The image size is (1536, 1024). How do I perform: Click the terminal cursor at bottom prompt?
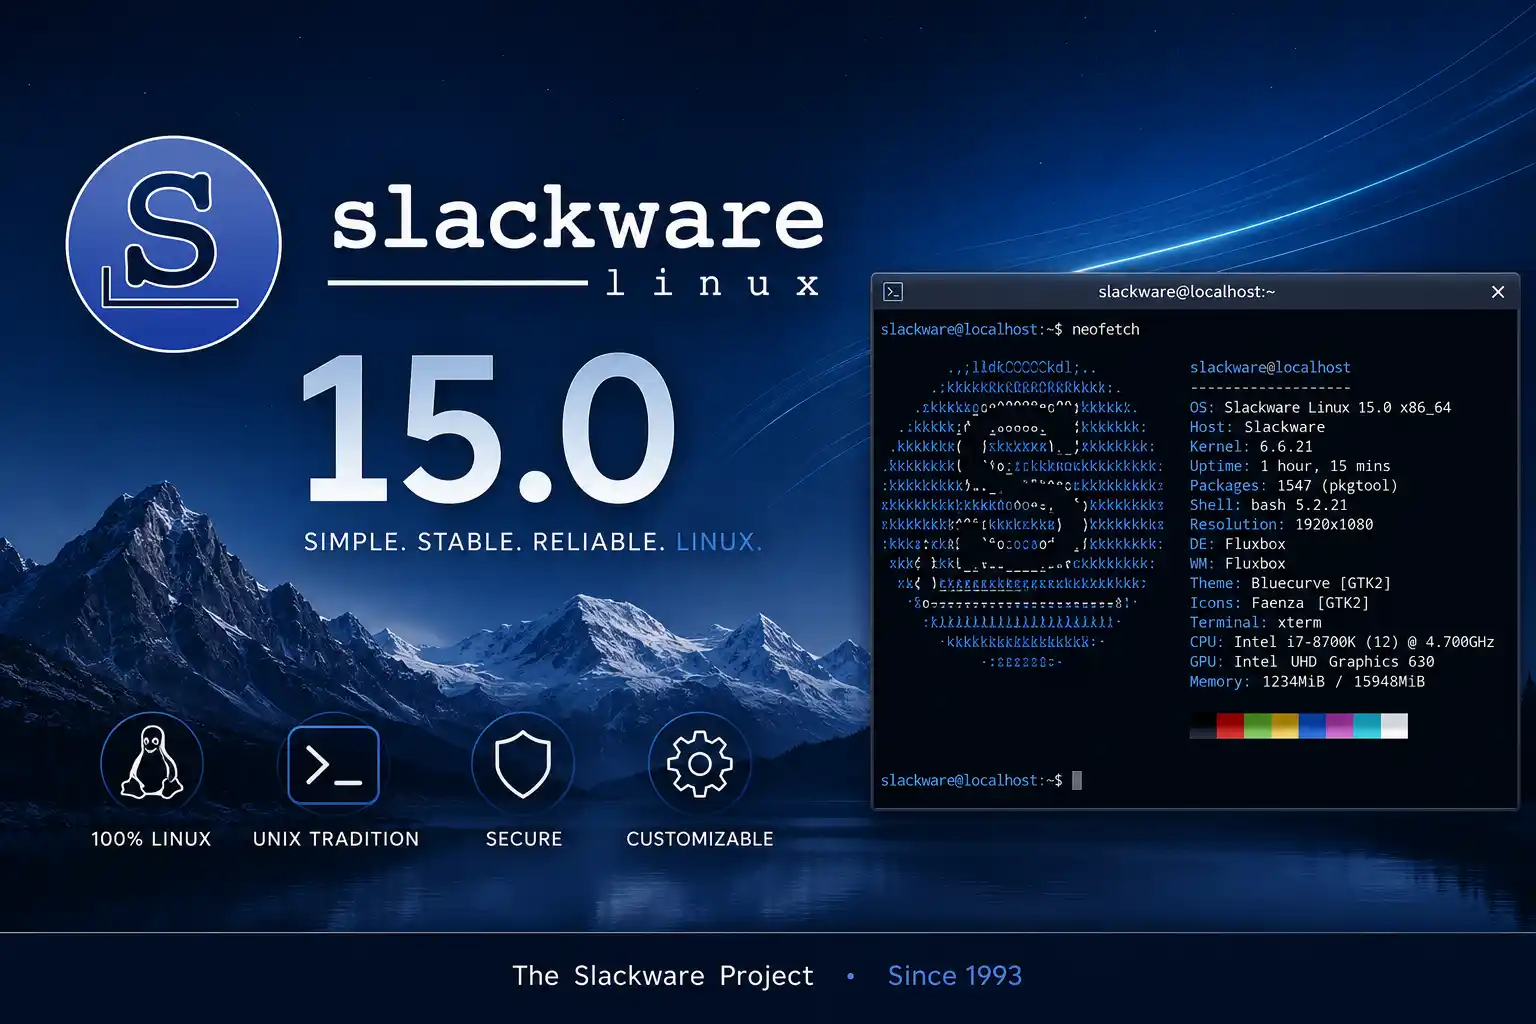(x=1077, y=780)
